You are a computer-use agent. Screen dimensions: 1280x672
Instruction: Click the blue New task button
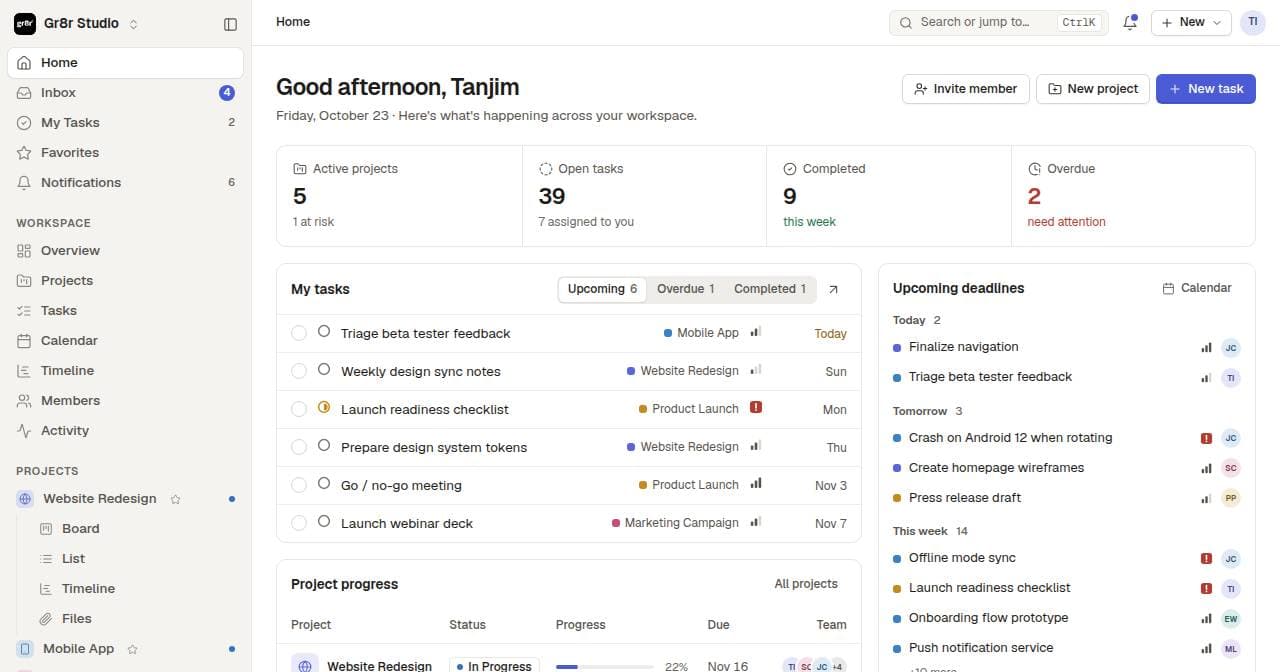tap(1206, 89)
